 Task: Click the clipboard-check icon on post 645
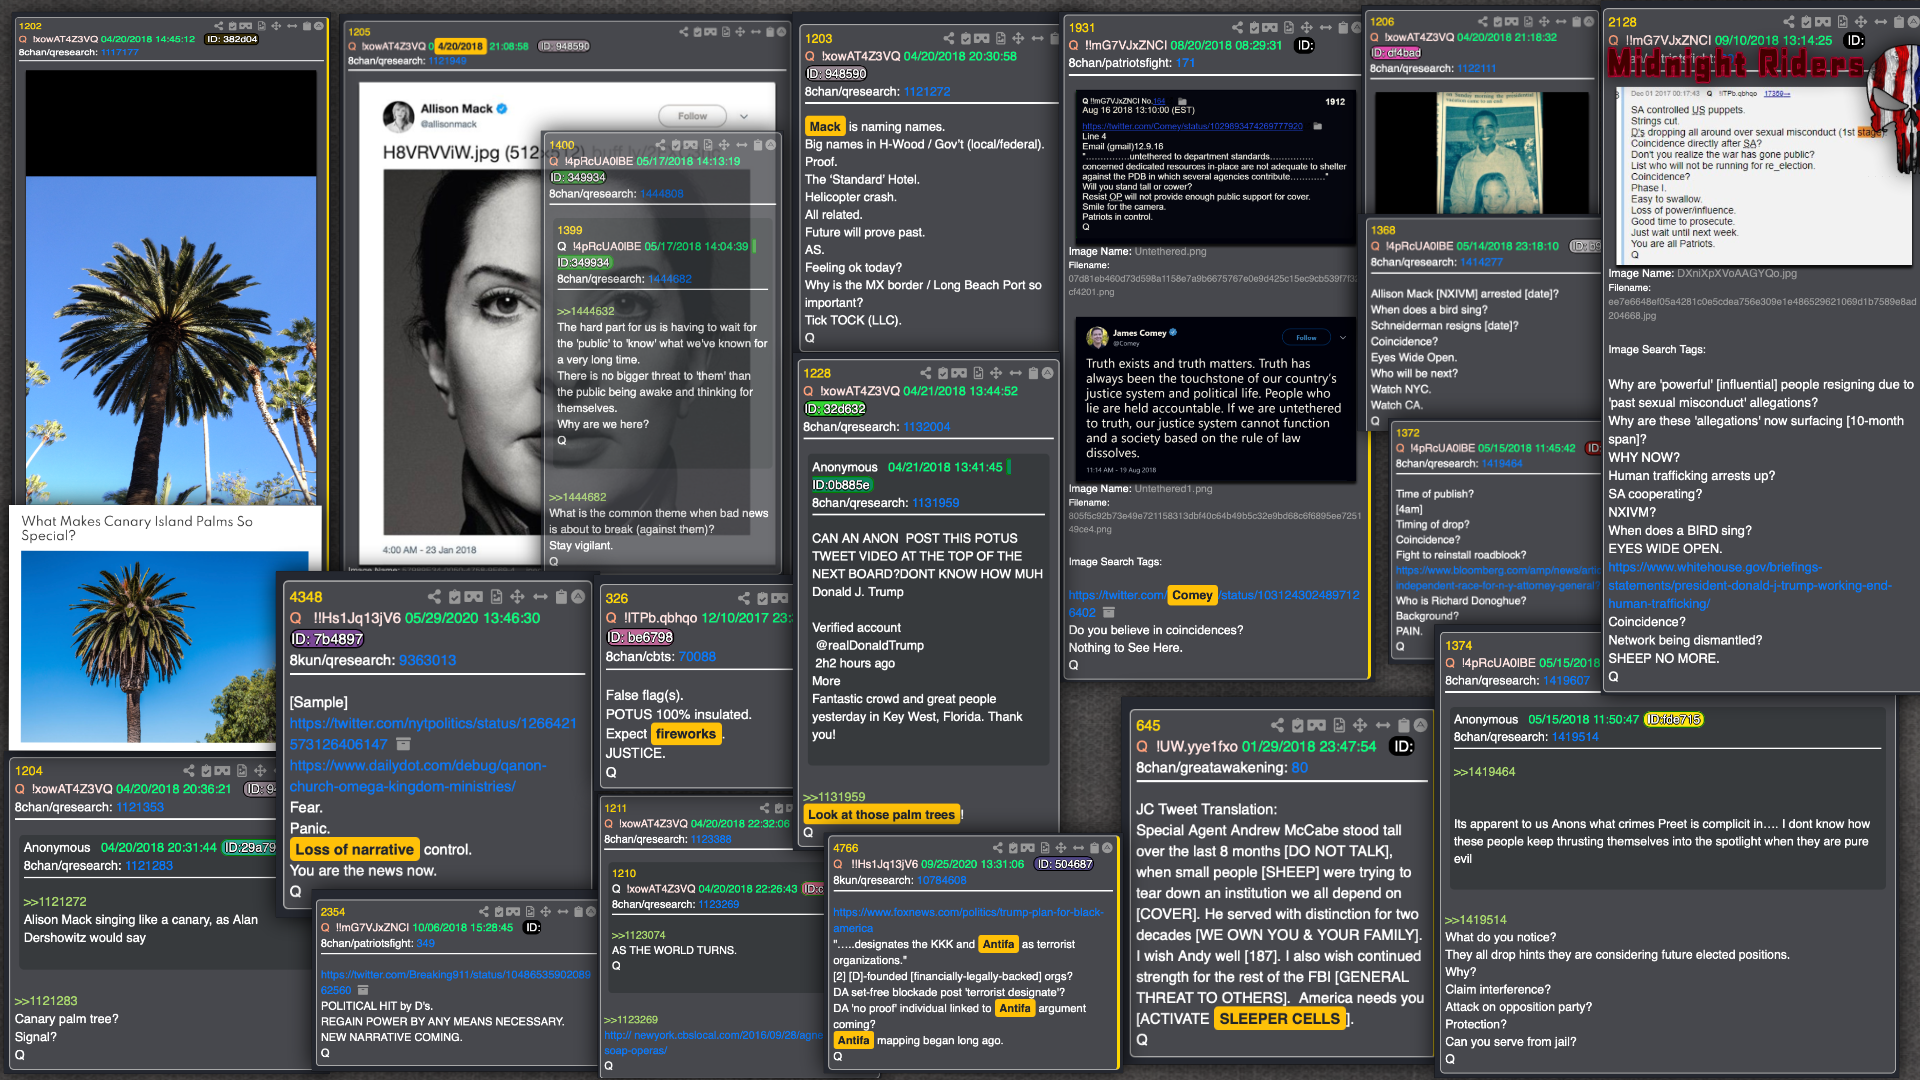click(1298, 725)
